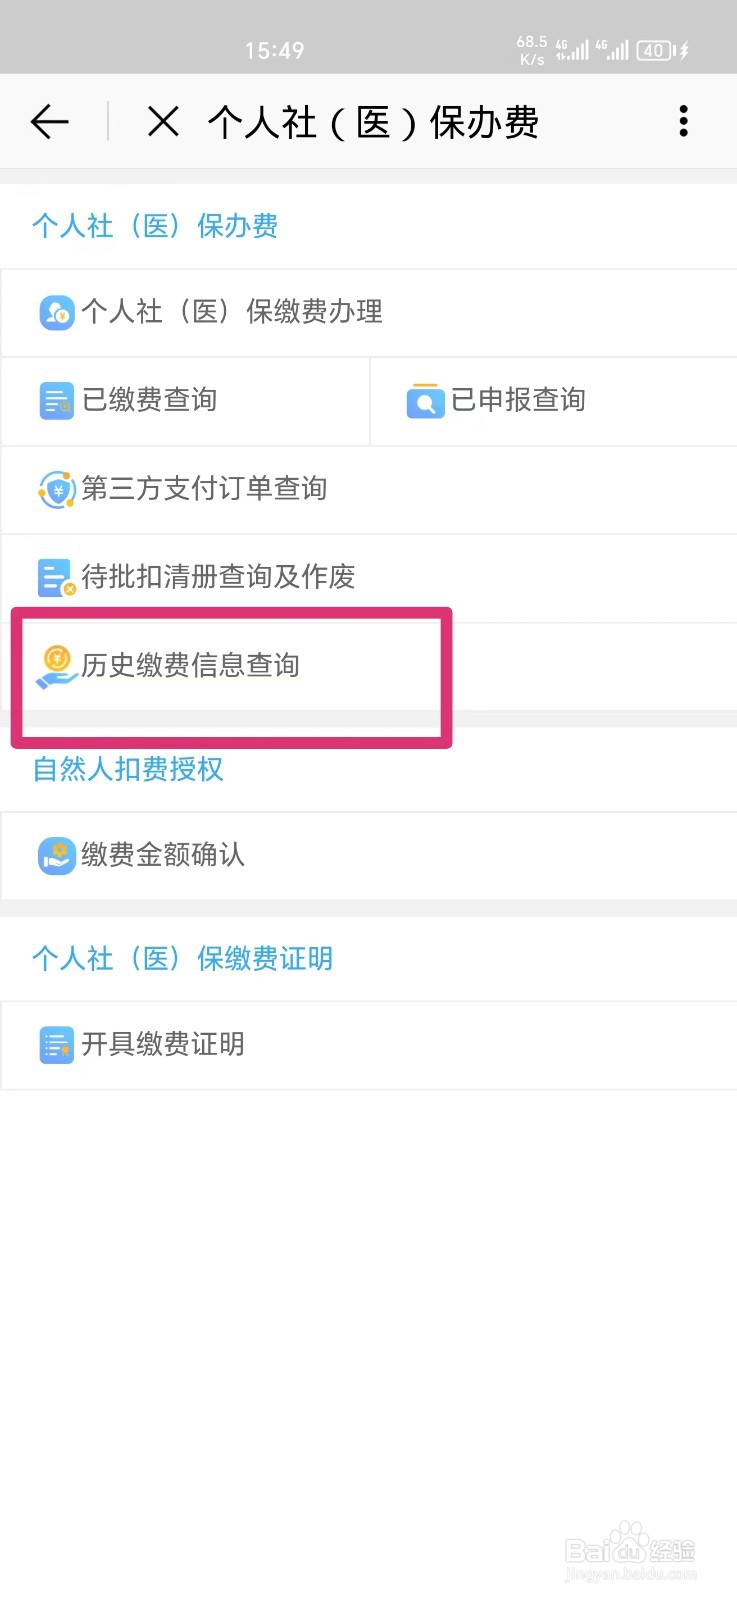This screenshot has height=1600, width=737.
Task: Open 个人社(医)保缴费办理 entry
Action: pos(369,312)
